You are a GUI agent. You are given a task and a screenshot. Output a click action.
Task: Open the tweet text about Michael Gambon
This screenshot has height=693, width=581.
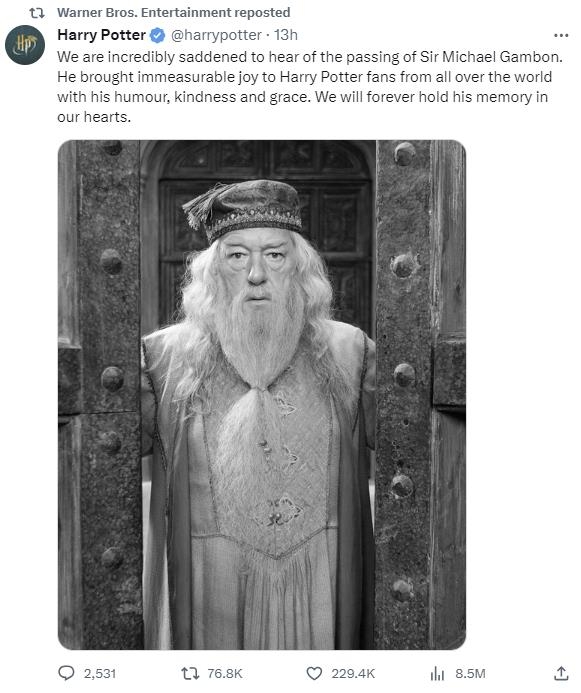[310, 87]
